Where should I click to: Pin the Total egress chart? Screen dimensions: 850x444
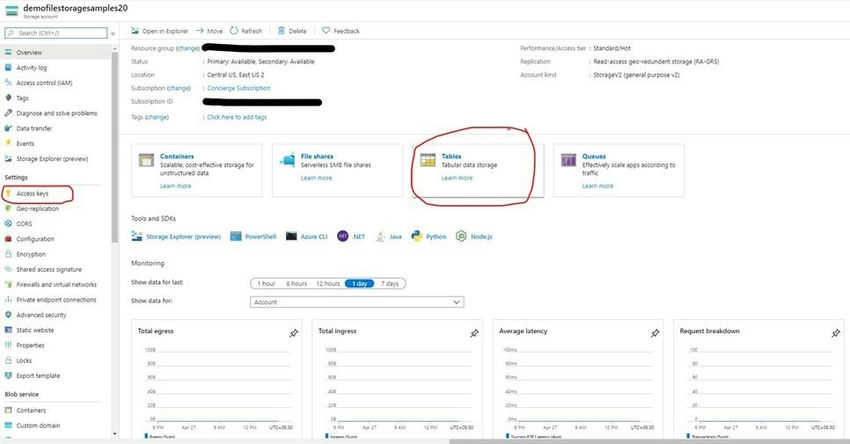coord(293,333)
